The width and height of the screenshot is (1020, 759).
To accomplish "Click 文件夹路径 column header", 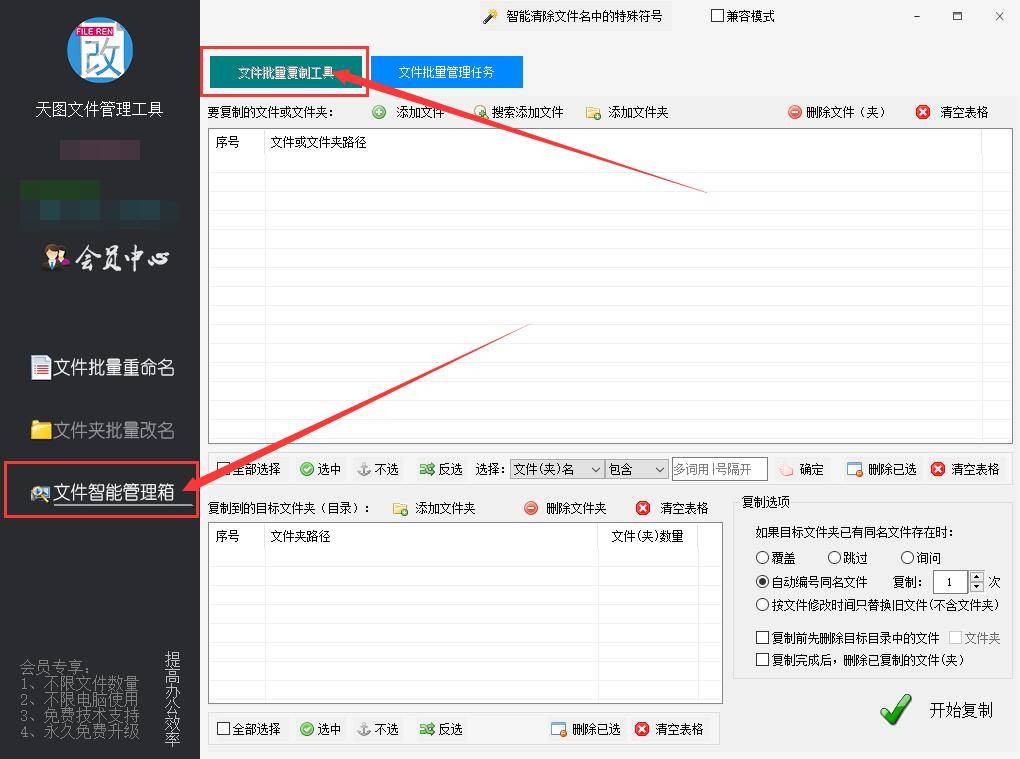I will [x=300, y=536].
